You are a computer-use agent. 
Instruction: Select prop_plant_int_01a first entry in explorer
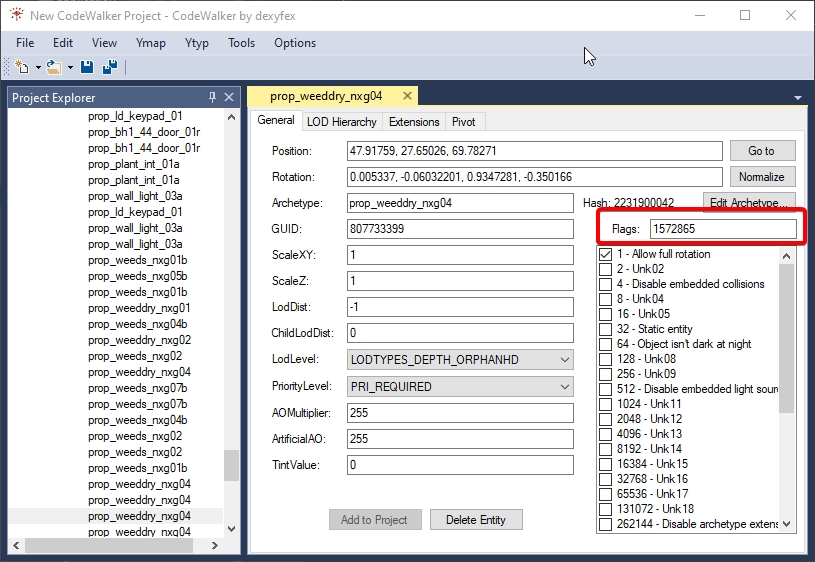click(x=134, y=164)
